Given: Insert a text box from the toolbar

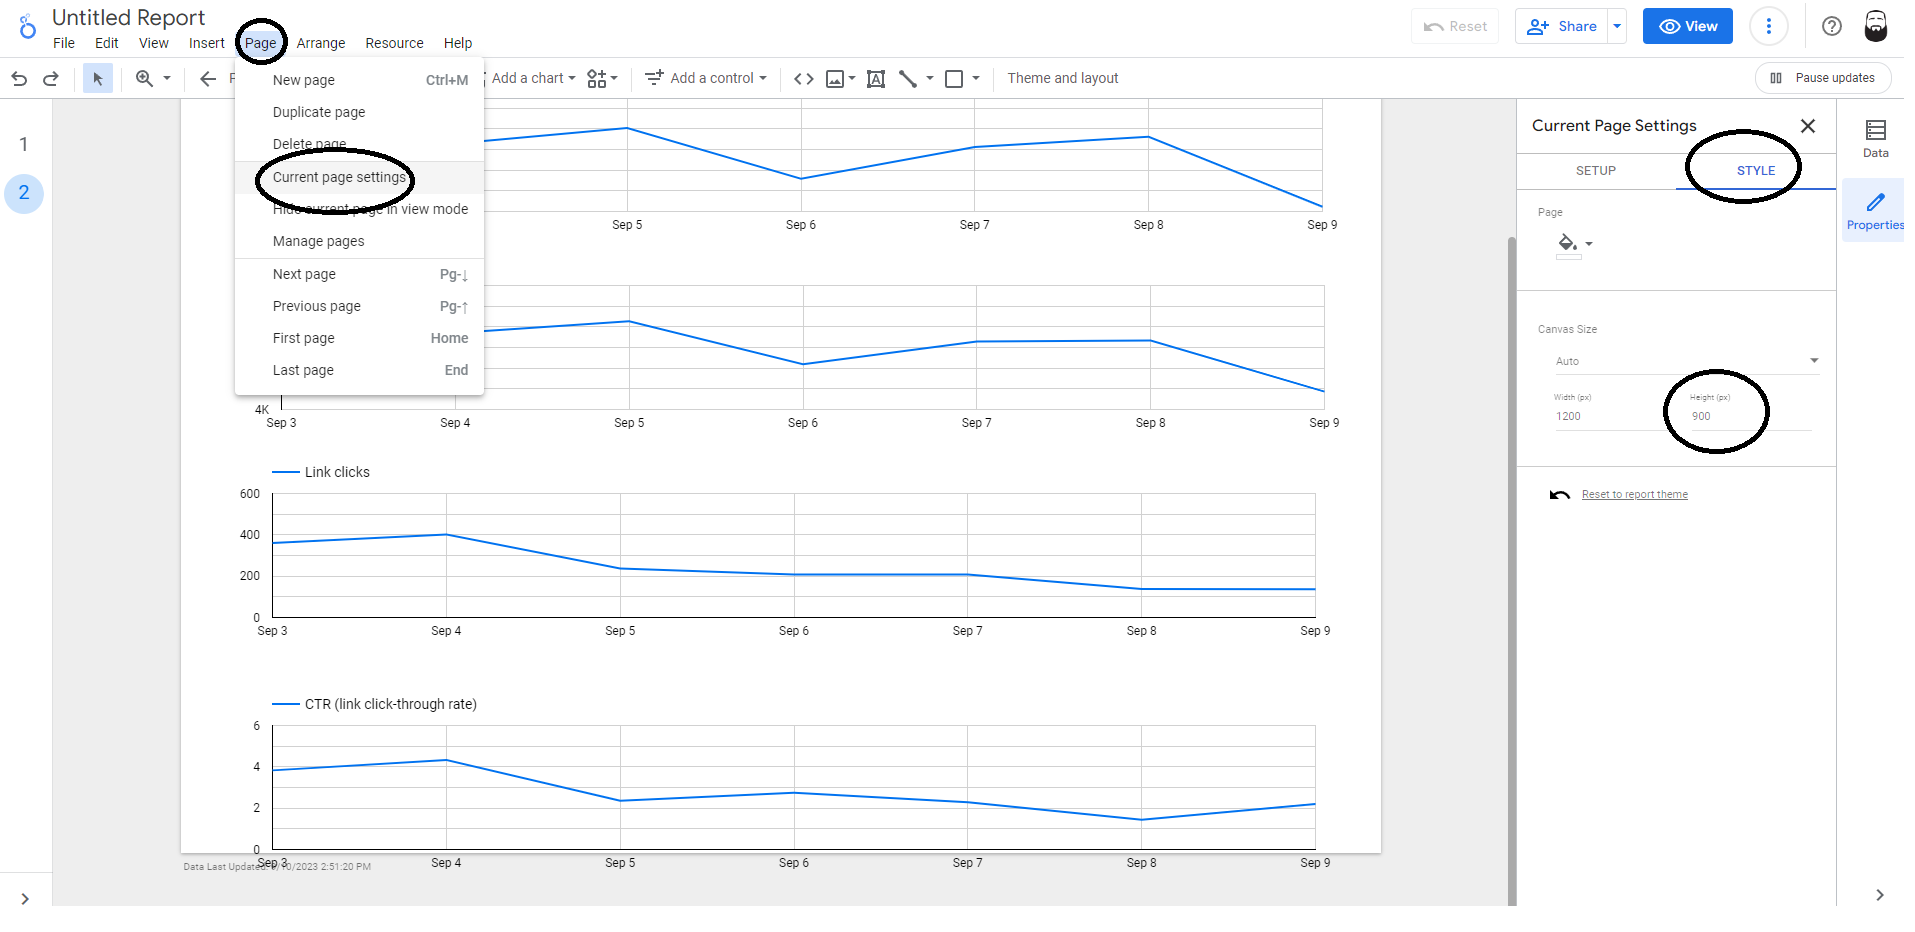Looking at the screenshot, I should tap(875, 79).
